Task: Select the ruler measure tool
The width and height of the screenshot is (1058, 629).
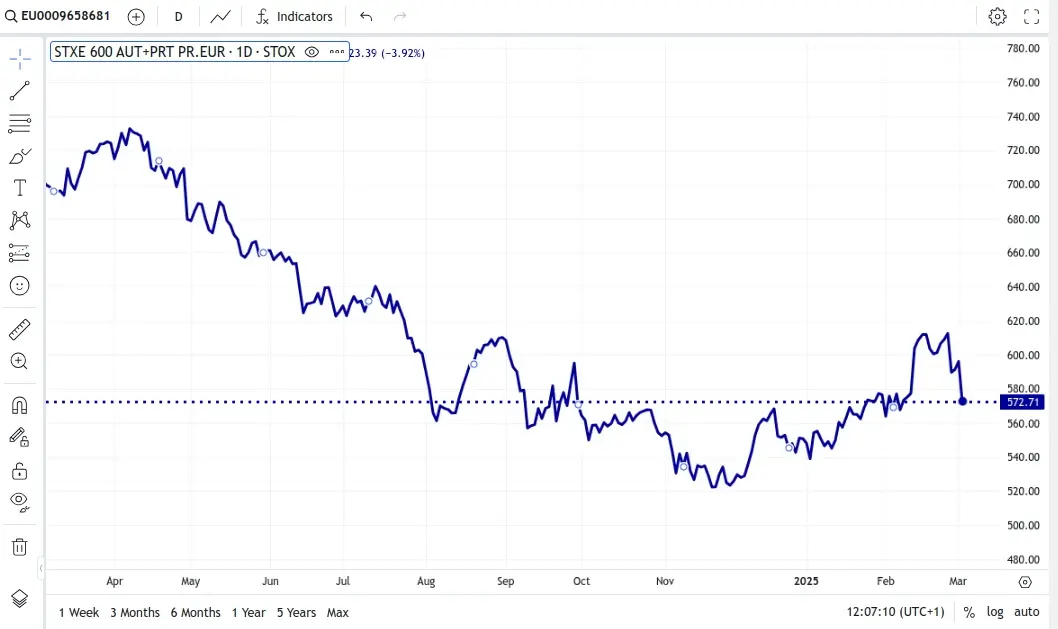Action: tap(20, 329)
